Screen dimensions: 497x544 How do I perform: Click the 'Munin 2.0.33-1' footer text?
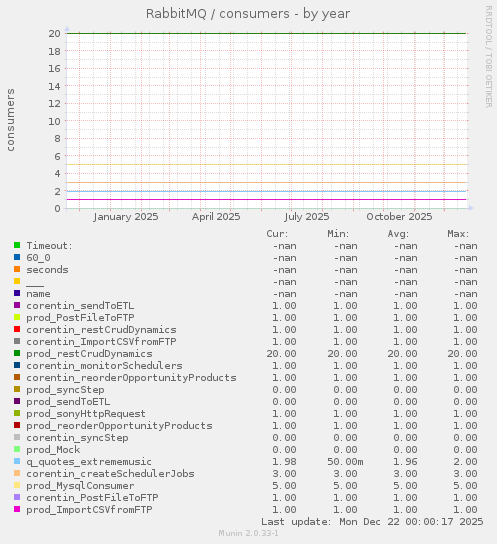tap(248, 533)
